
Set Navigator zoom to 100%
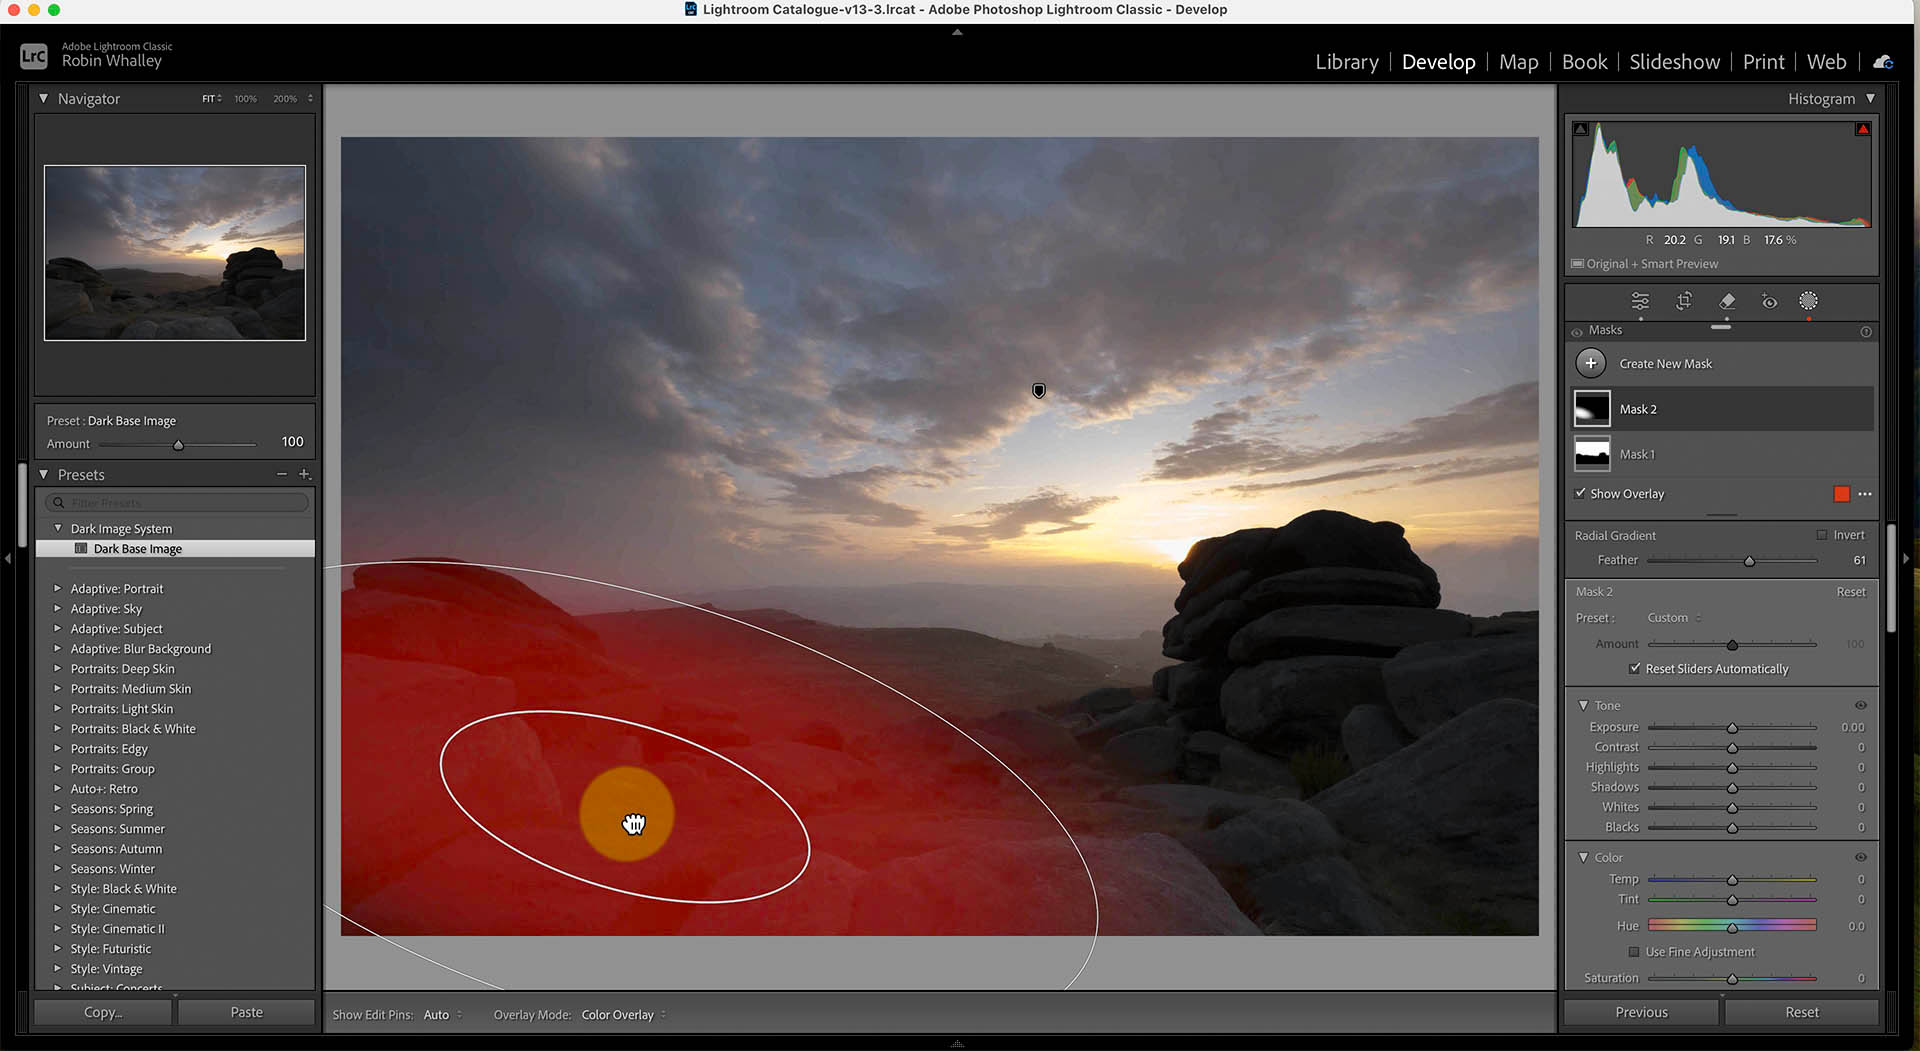pos(245,99)
